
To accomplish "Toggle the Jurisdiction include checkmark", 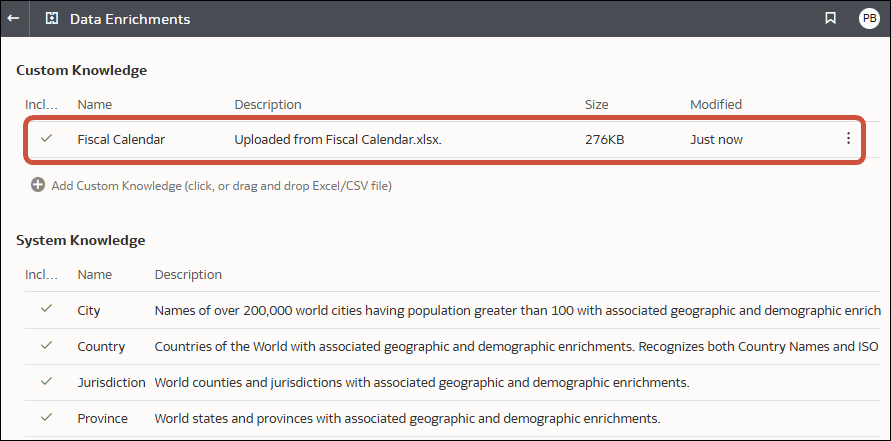I will (46, 382).
